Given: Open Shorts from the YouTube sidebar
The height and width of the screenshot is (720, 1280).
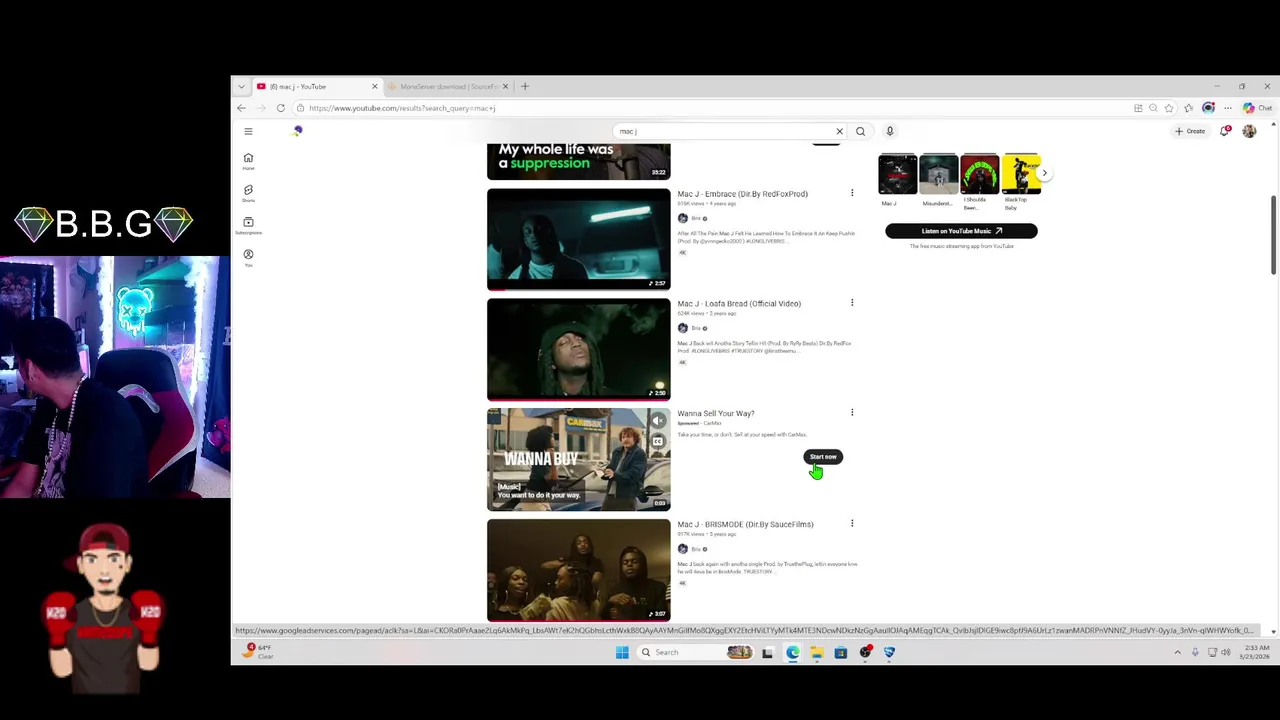Looking at the screenshot, I should 248,193.
